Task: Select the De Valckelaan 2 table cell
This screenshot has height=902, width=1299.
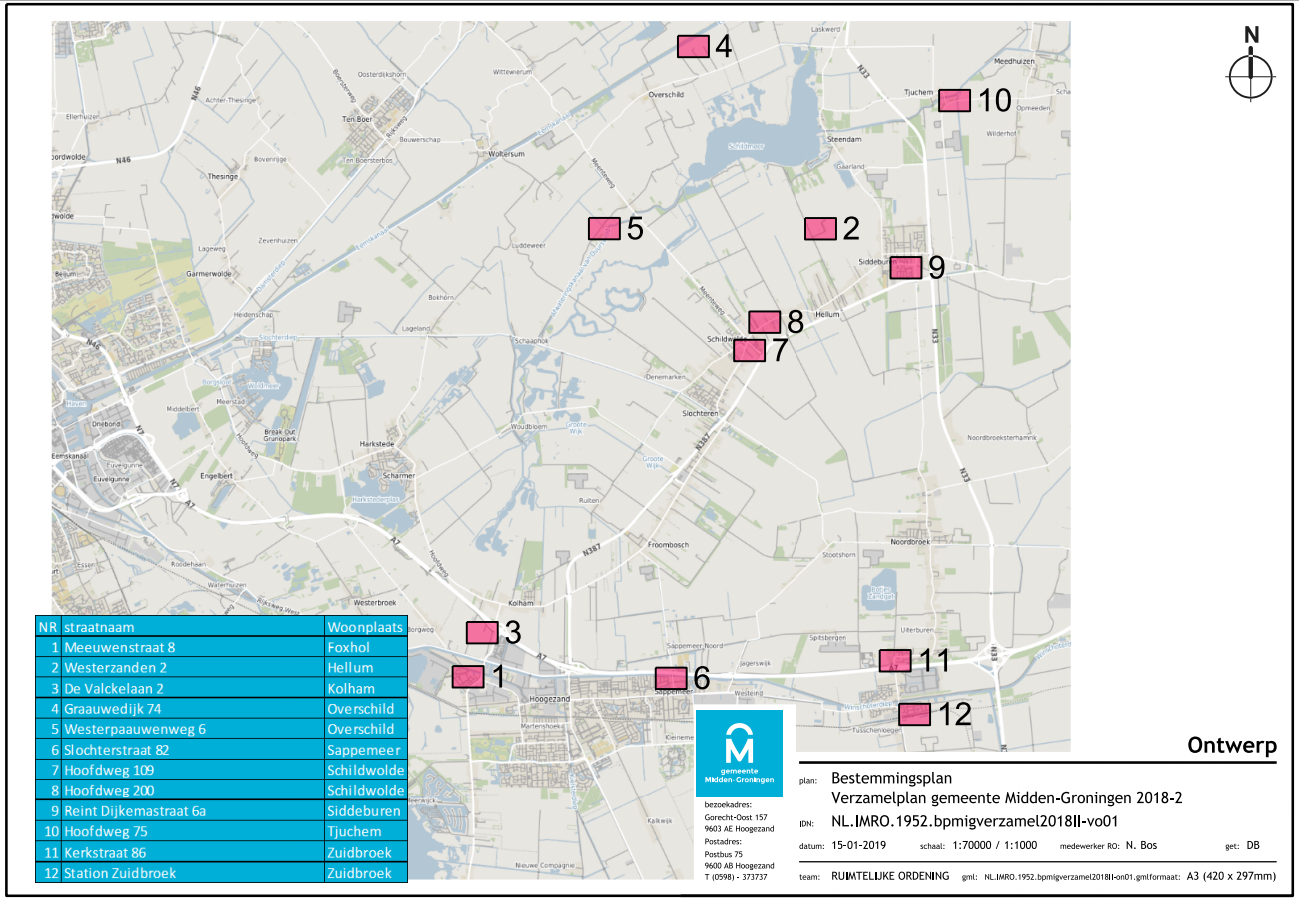Action: coord(191,688)
